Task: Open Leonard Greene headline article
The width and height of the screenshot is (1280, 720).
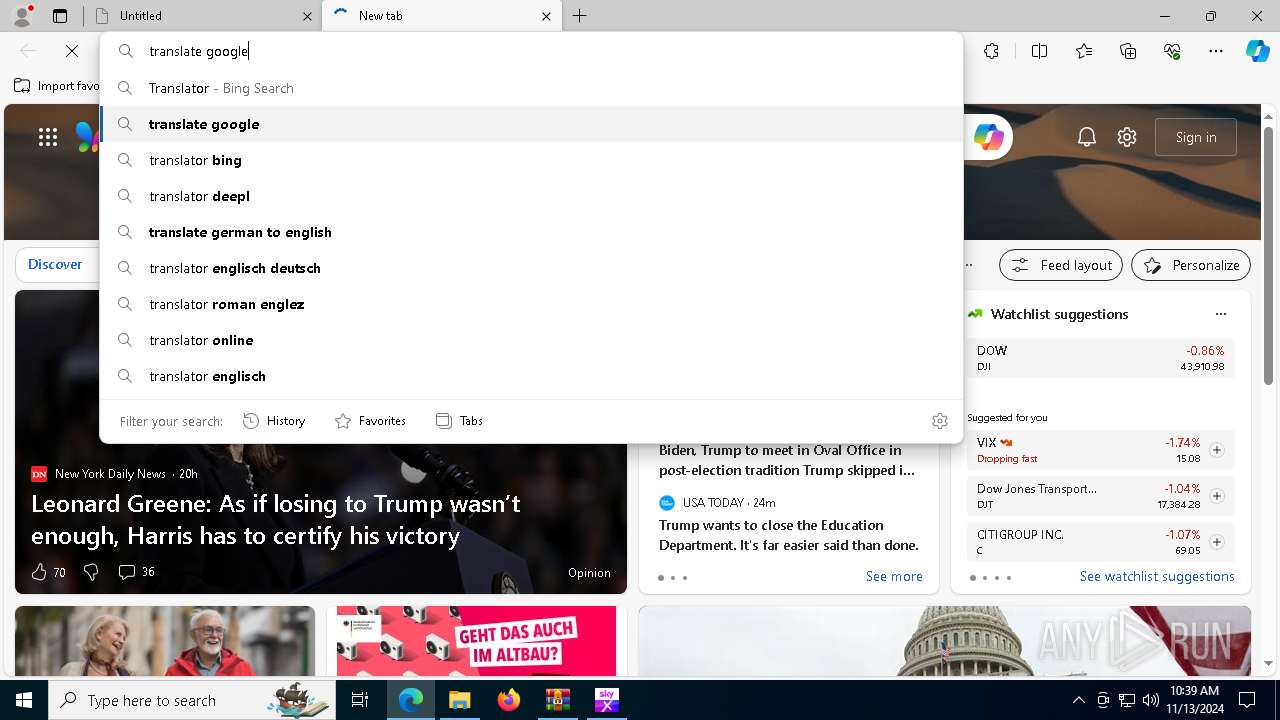Action: pyautogui.click(x=276, y=520)
